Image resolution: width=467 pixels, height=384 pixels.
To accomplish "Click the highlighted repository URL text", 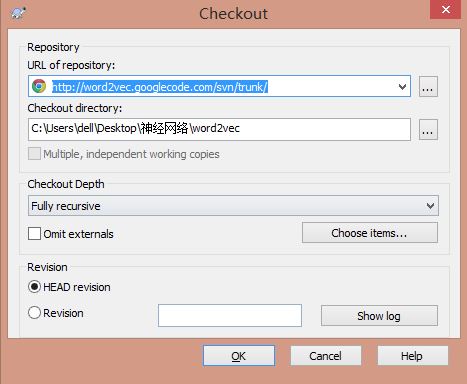I will pyautogui.click(x=160, y=87).
